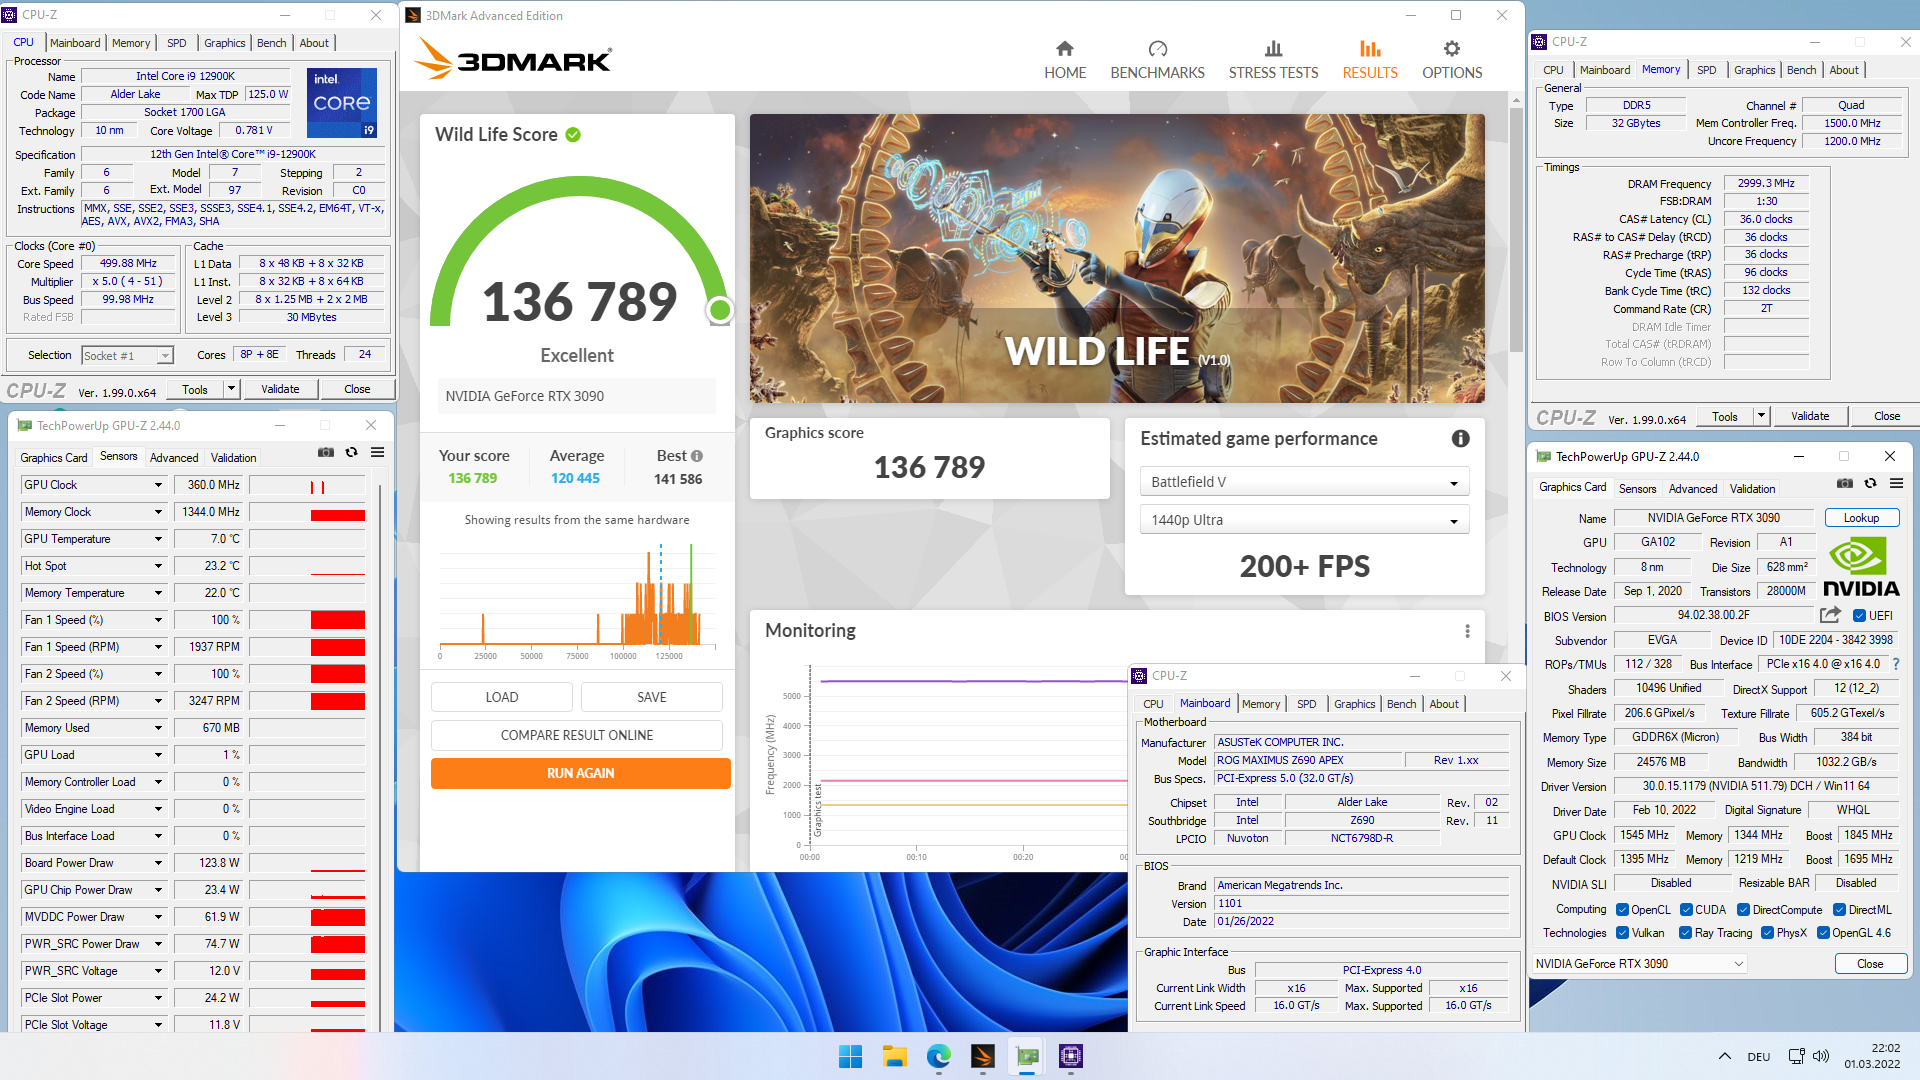Open Socket #1 selection dropdown in CPU-Z

pyautogui.click(x=127, y=356)
